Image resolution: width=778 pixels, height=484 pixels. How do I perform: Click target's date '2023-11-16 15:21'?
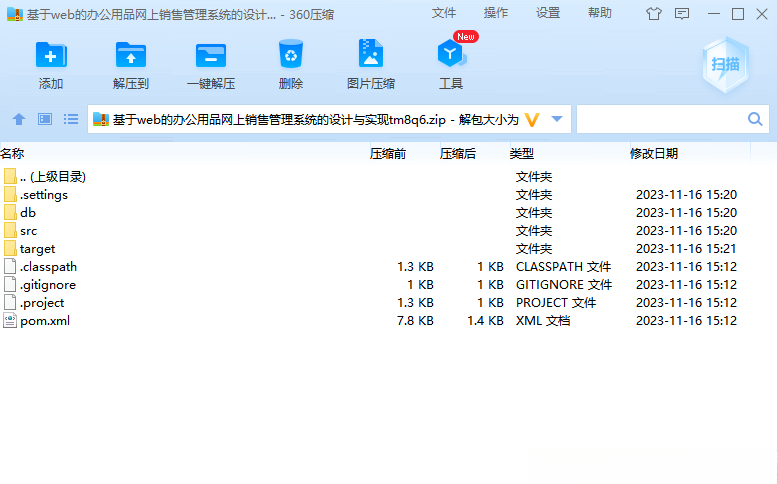tap(686, 249)
